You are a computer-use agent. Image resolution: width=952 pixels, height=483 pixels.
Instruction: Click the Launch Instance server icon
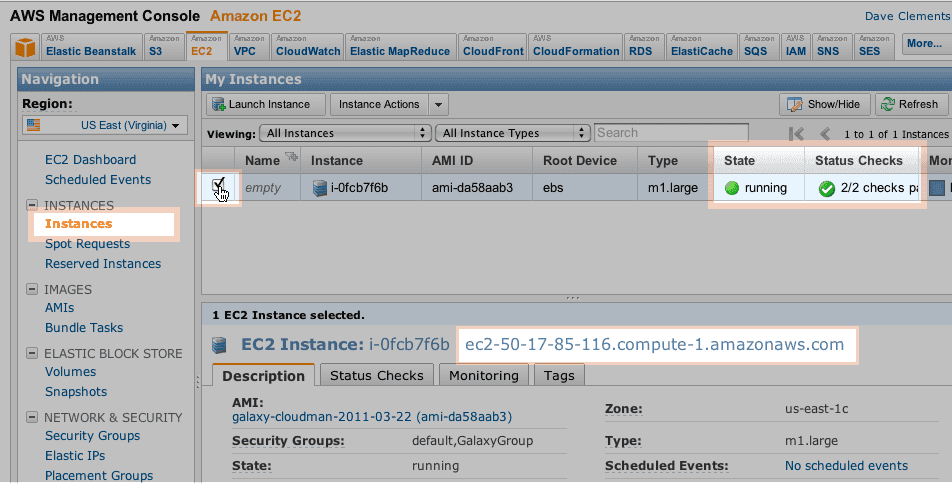[x=217, y=104]
